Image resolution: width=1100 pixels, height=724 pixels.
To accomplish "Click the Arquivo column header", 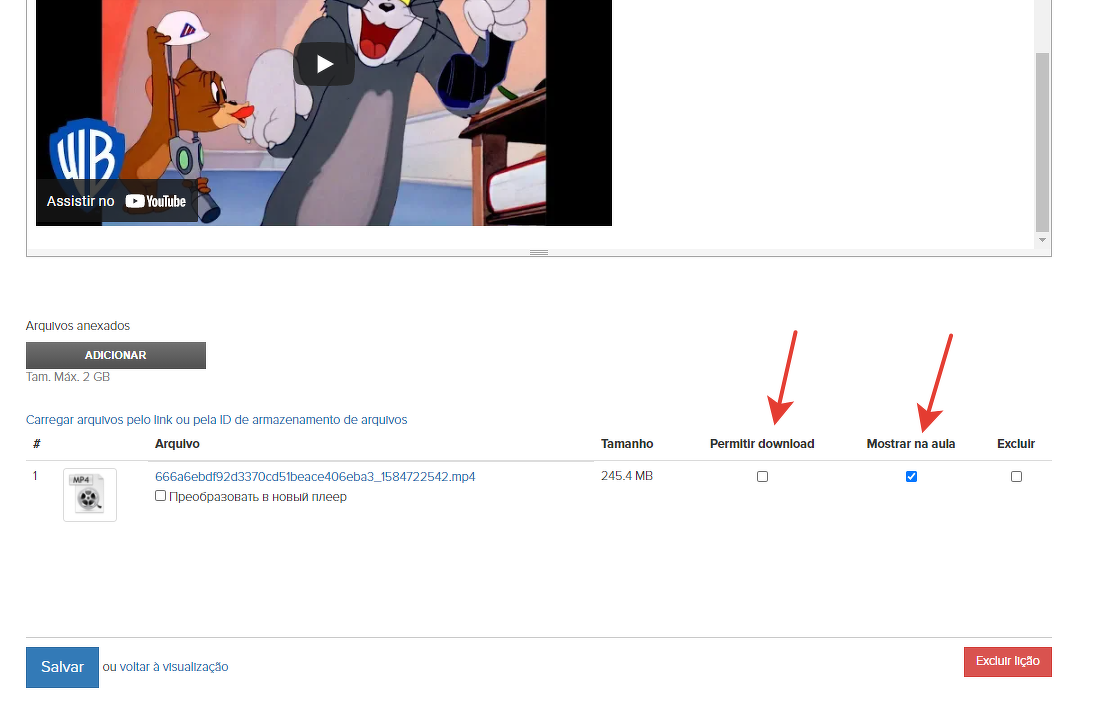I will (x=177, y=444).
